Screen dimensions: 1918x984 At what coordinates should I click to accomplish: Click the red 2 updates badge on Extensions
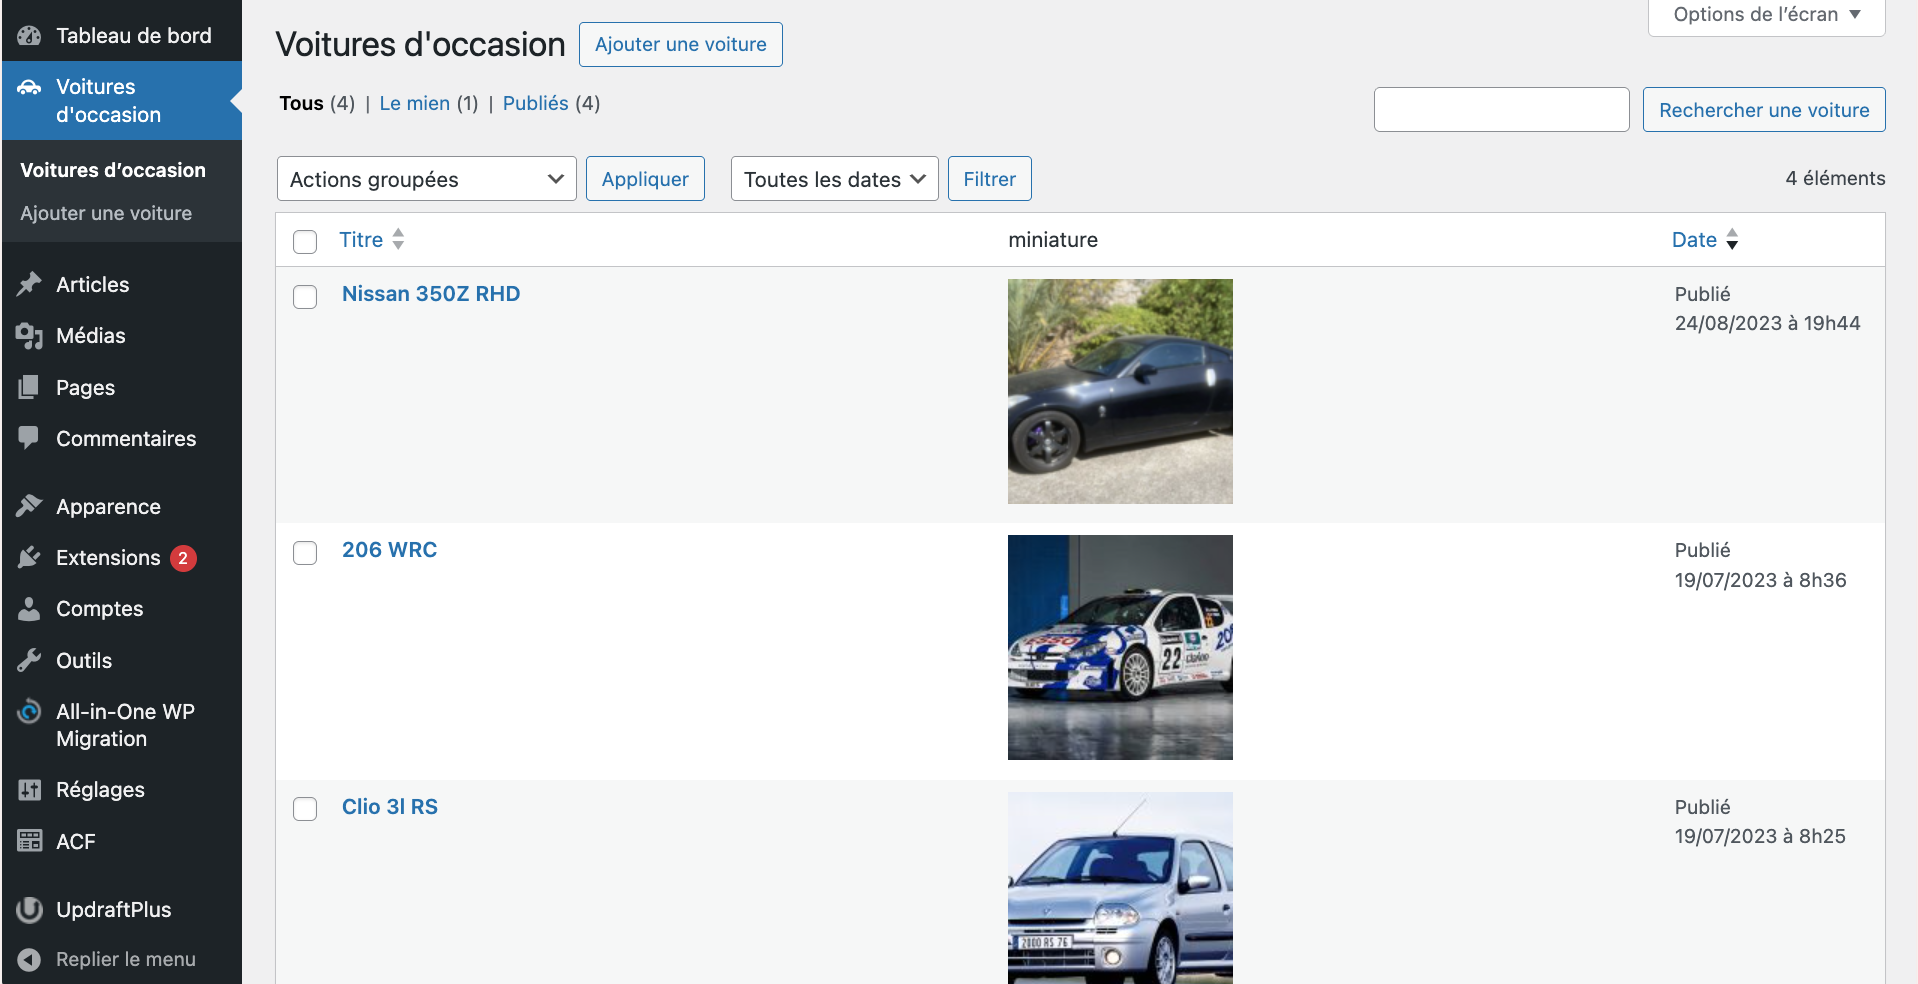pos(183,558)
